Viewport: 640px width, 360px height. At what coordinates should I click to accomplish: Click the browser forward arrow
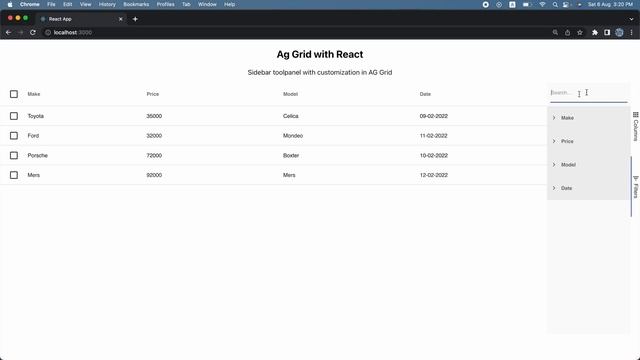[21, 32]
